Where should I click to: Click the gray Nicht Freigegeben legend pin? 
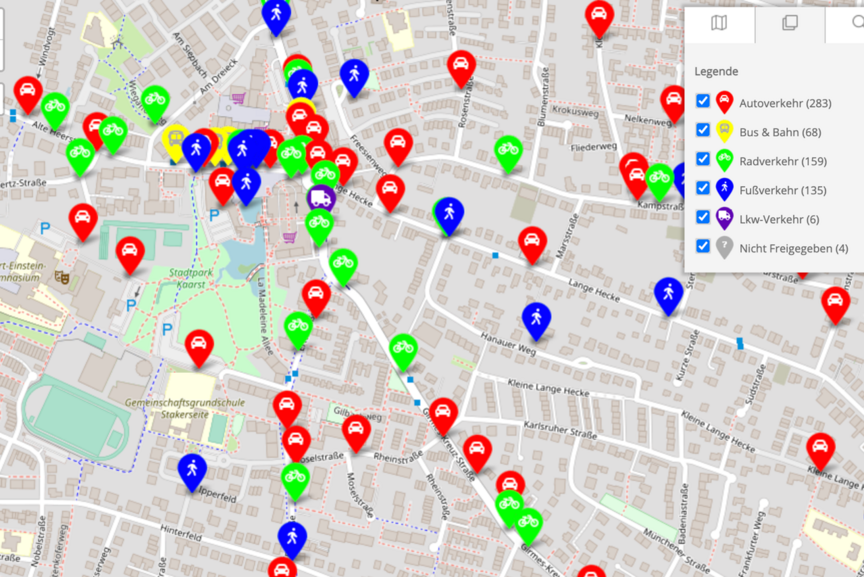pyautogui.click(x=725, y=247)
